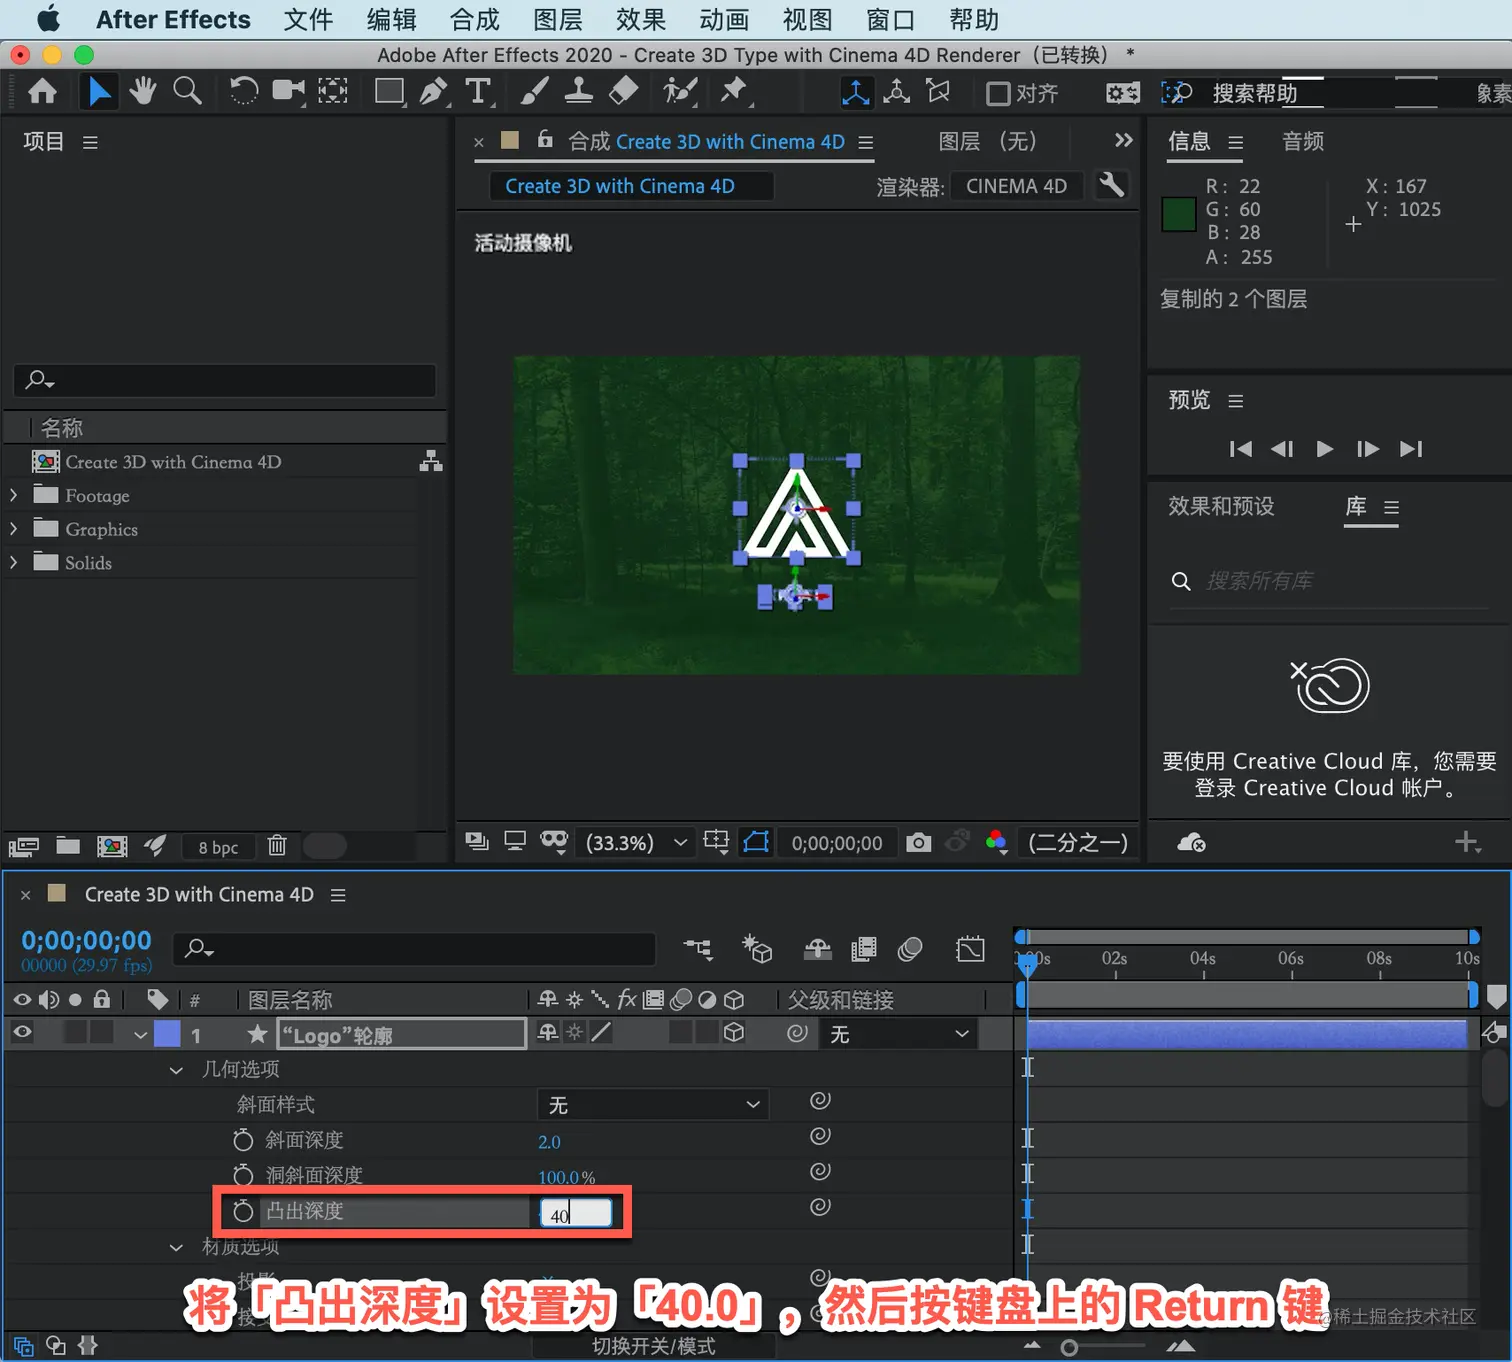This screenshot has height=1362, width=1512.
Task: Open the 合成 menu
Action: [x=474, y=19]
